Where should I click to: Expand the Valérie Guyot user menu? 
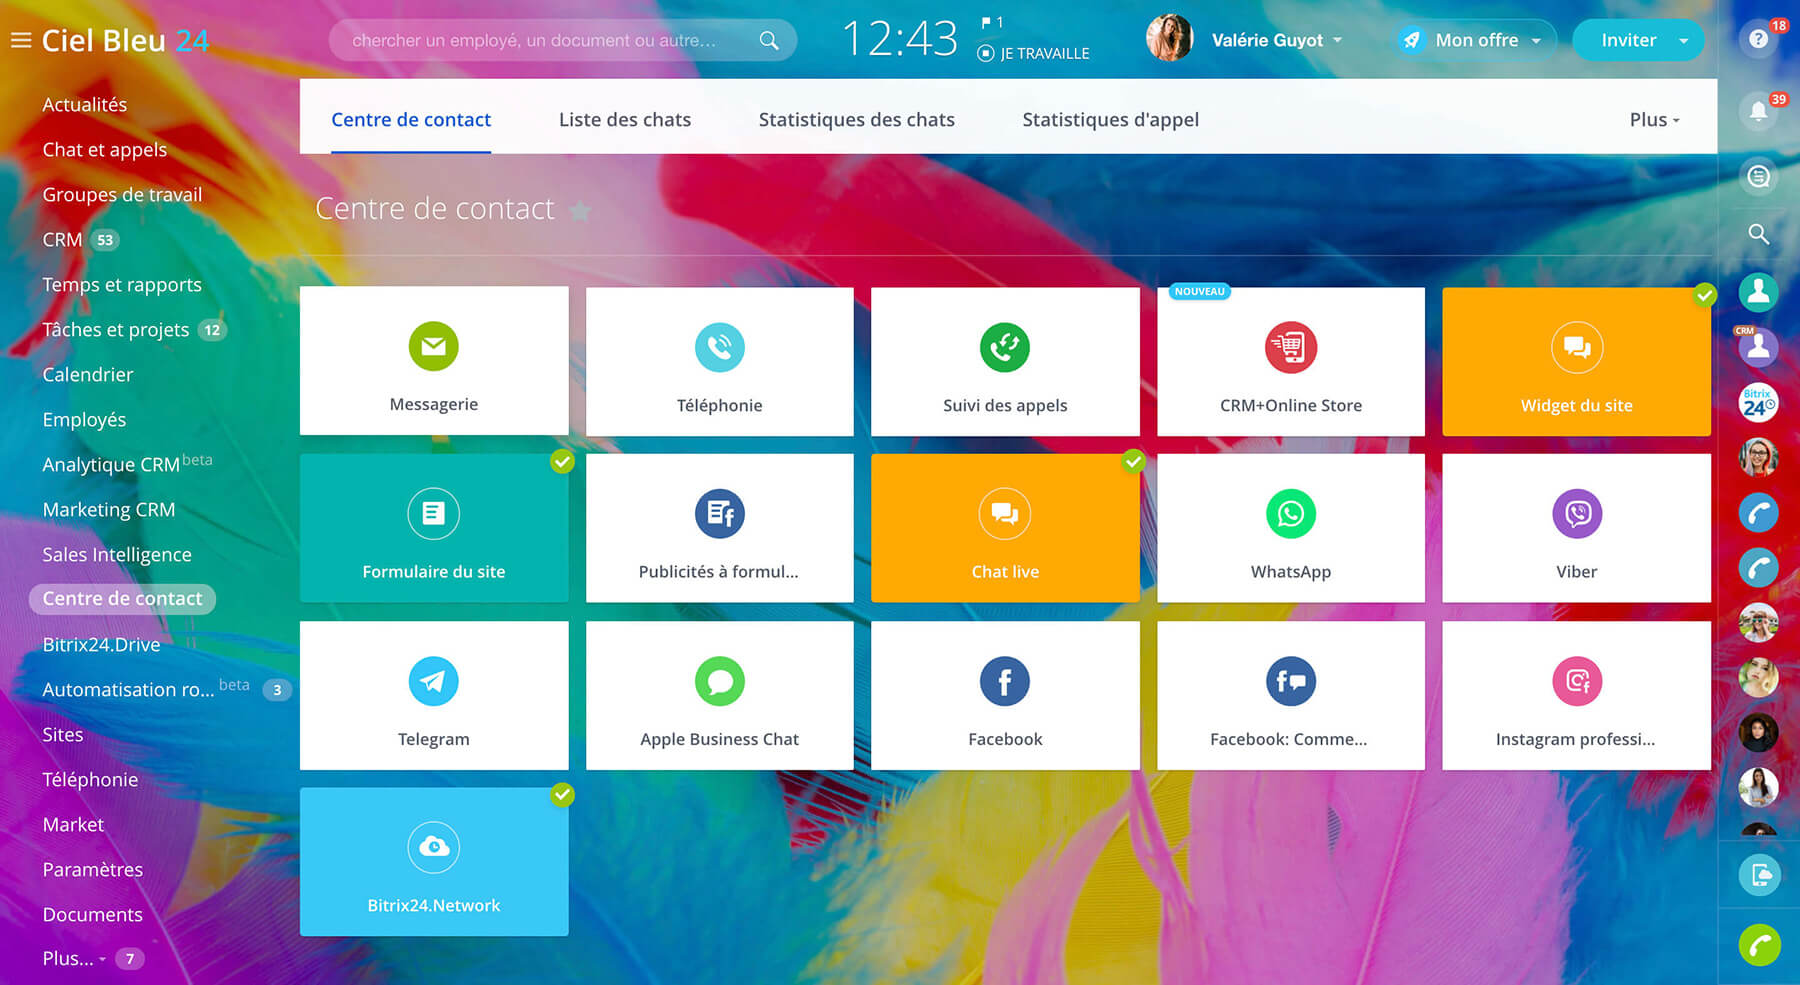1277,40
